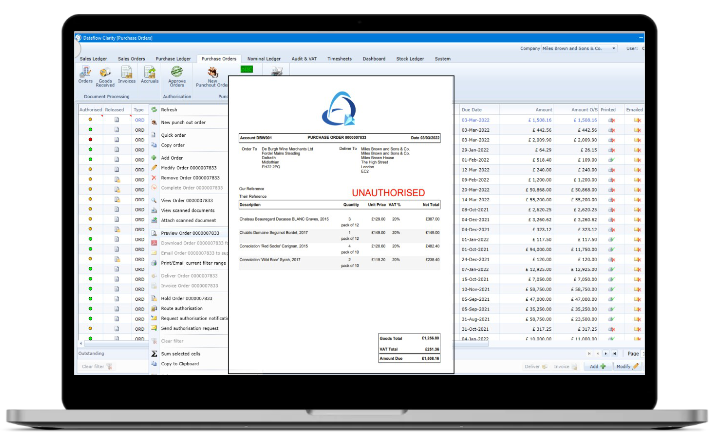This screenshot has height=443, width=715.
Task: Choose Hold Order menu entry
Action: 188,299
